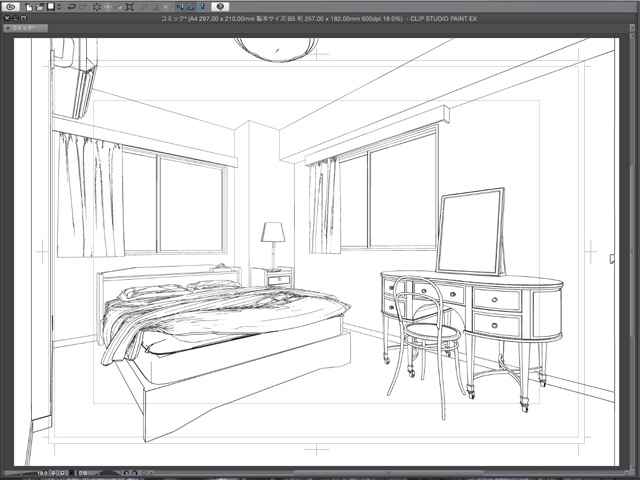Open CLIP STUDIO launcher icon
Screen dimensions: 640x480
pos(11,7)
